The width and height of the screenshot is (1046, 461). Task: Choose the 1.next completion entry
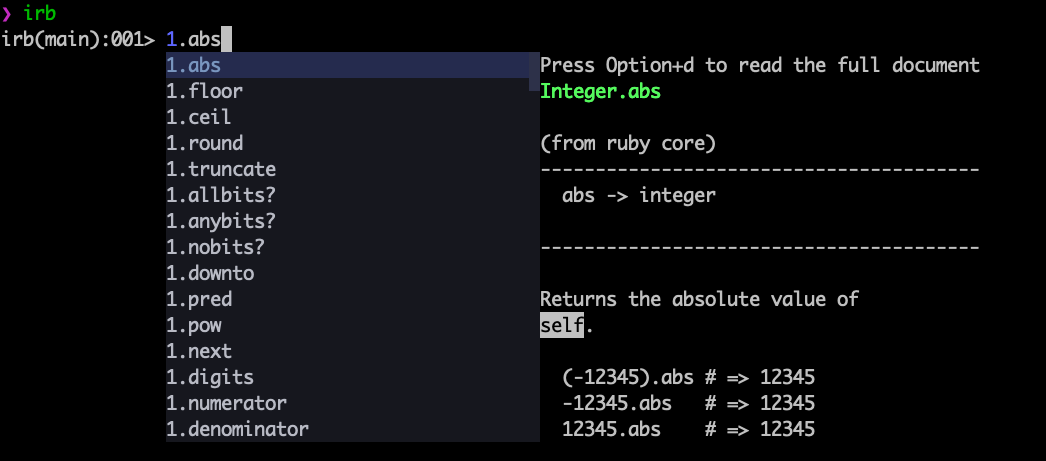[x=199, y=351]
